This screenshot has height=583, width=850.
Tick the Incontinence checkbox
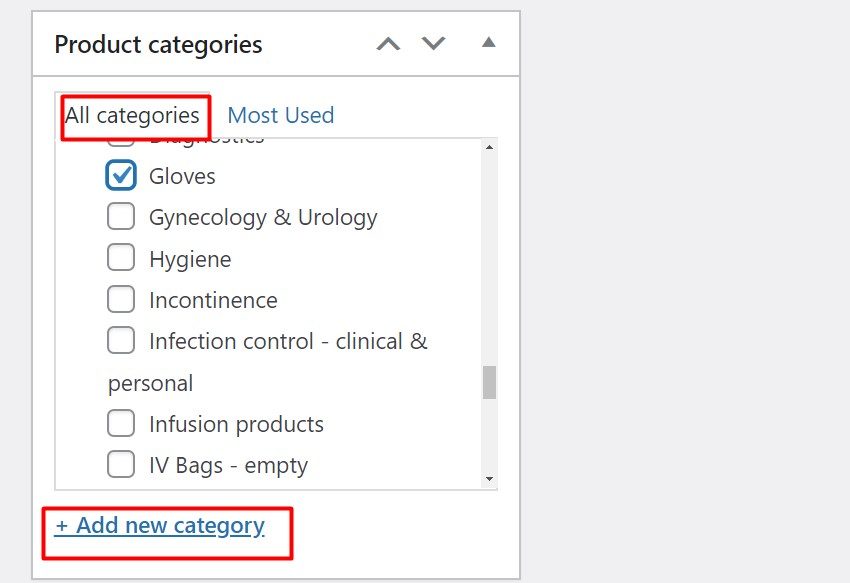[x=121, y=299]
